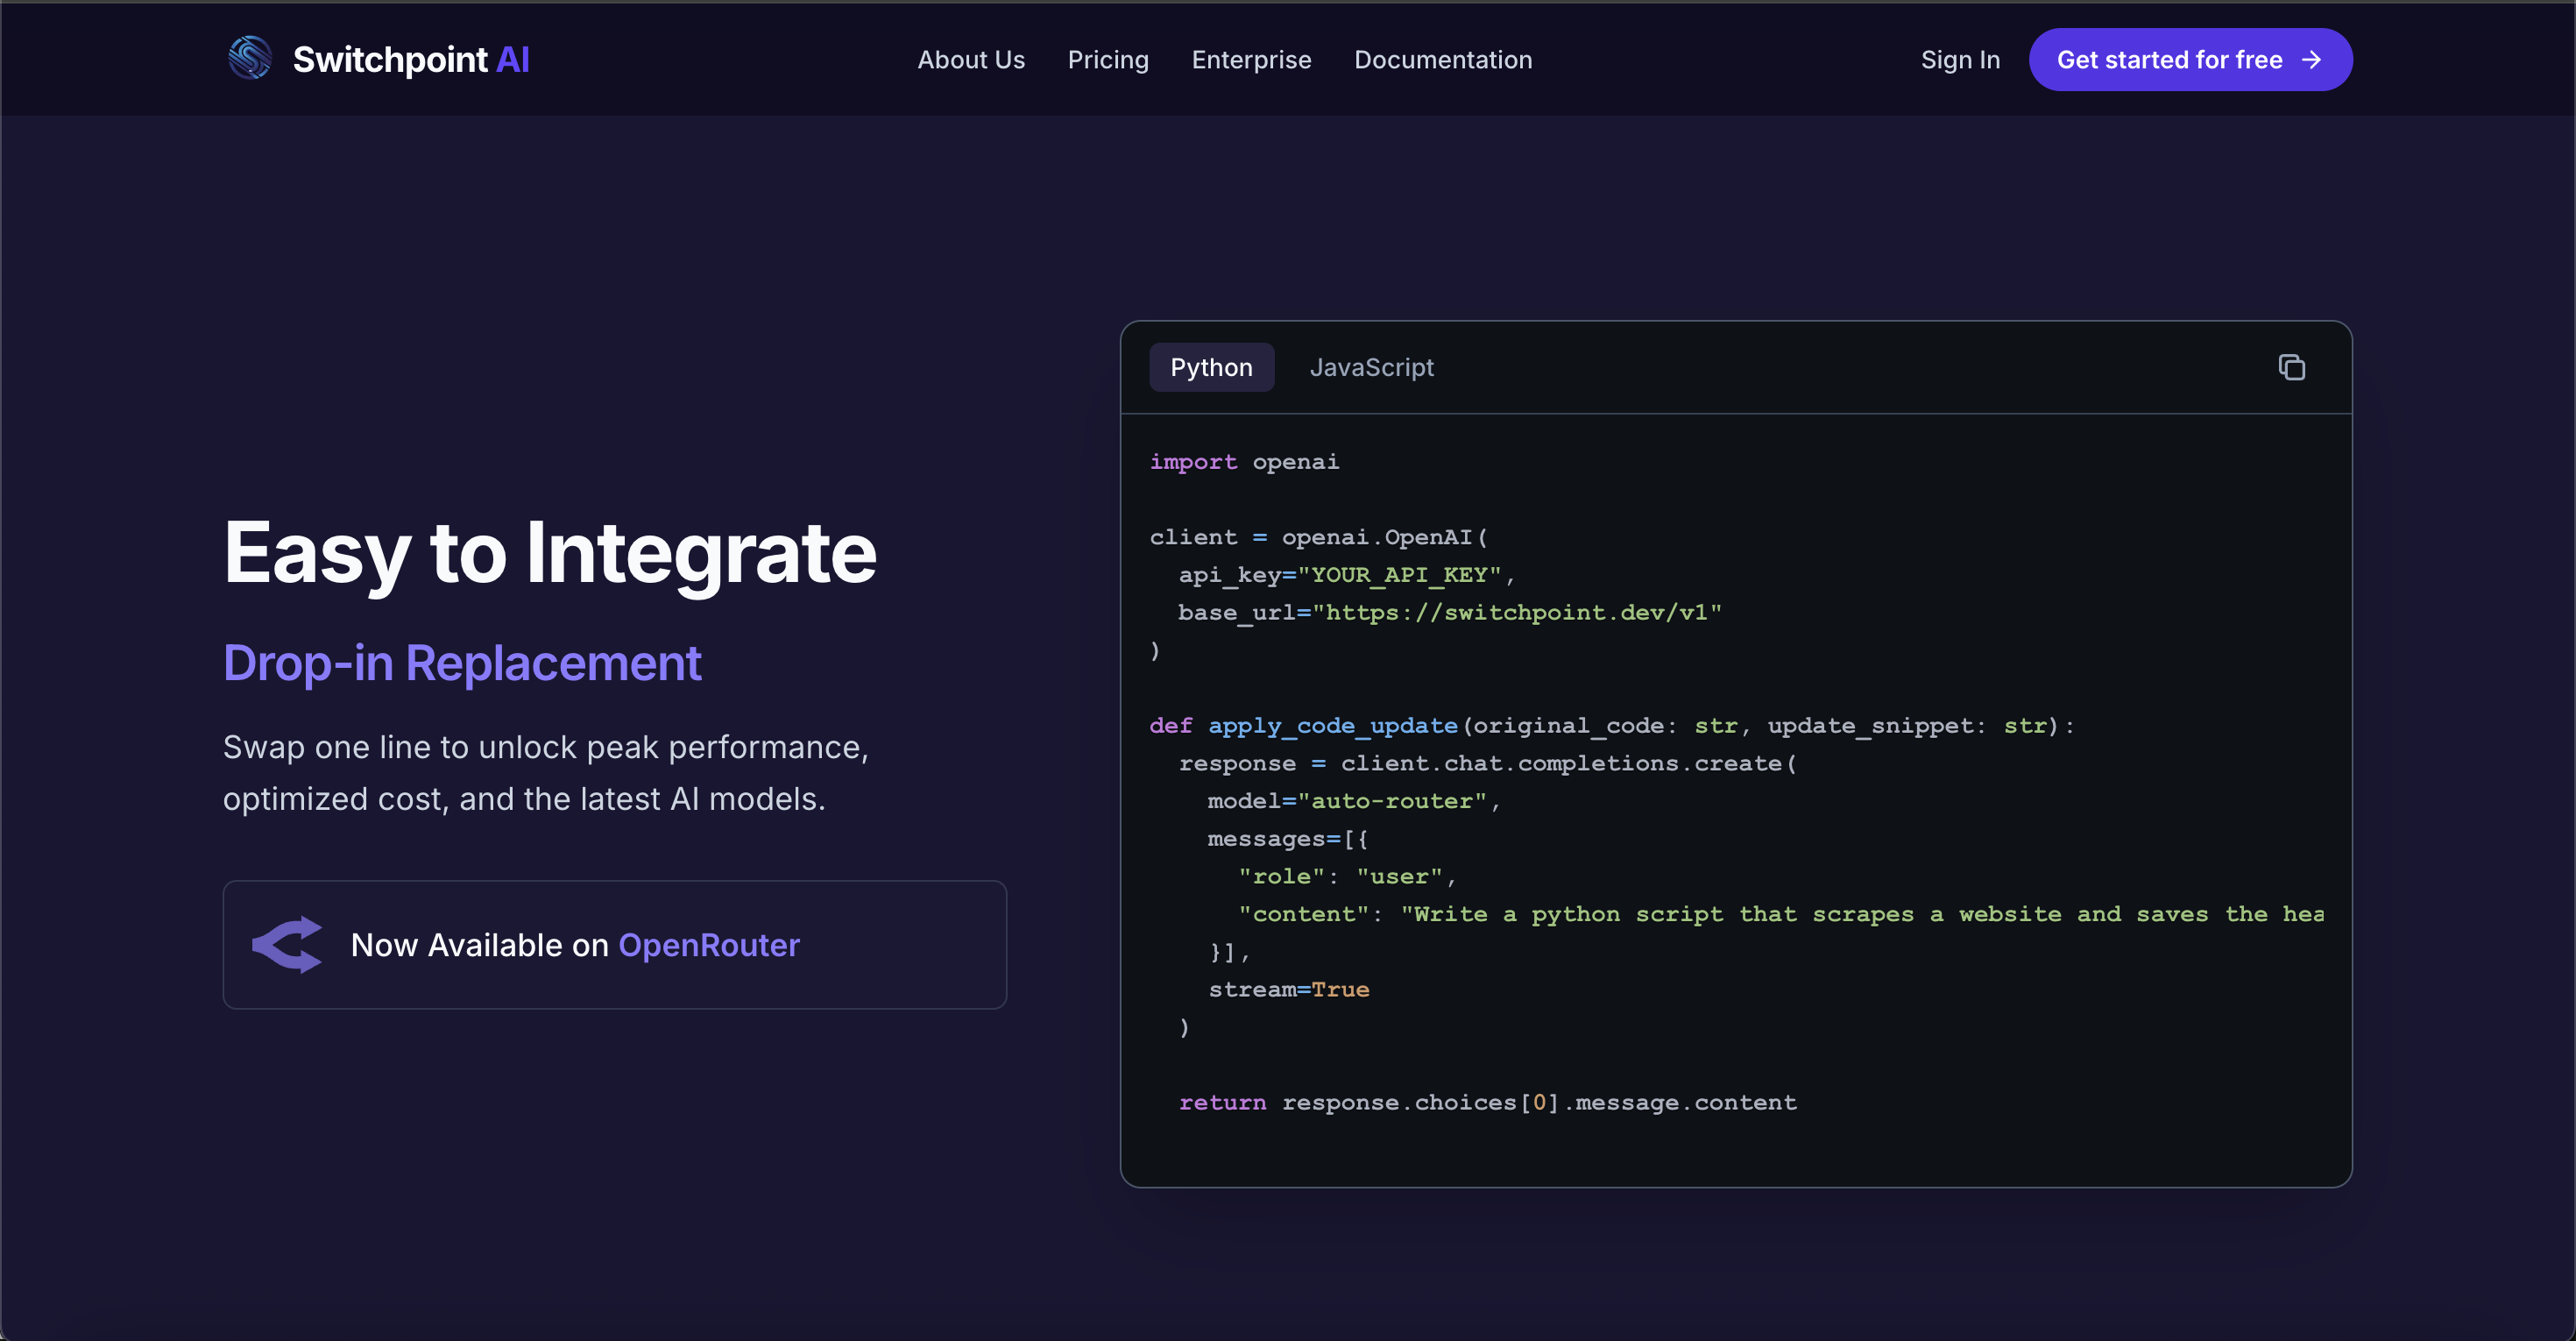Click arrow icon in Get started button
The height and width of the screenshot is (1341, 2576).
[x=2311, y=60]
